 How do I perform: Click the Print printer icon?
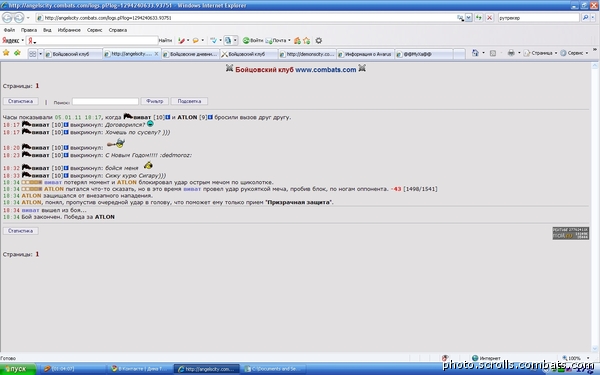(x=511, y=53)
